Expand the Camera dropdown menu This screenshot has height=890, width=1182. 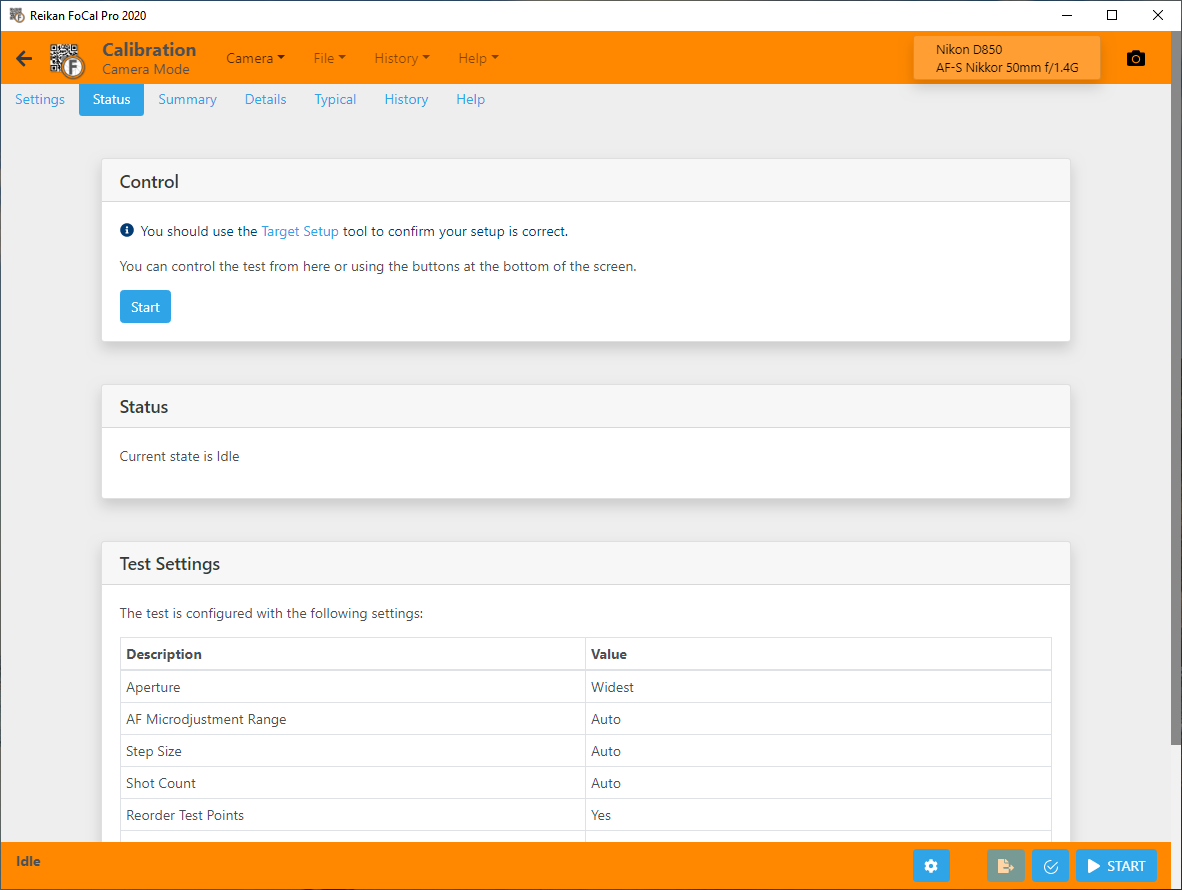(255, 58)
